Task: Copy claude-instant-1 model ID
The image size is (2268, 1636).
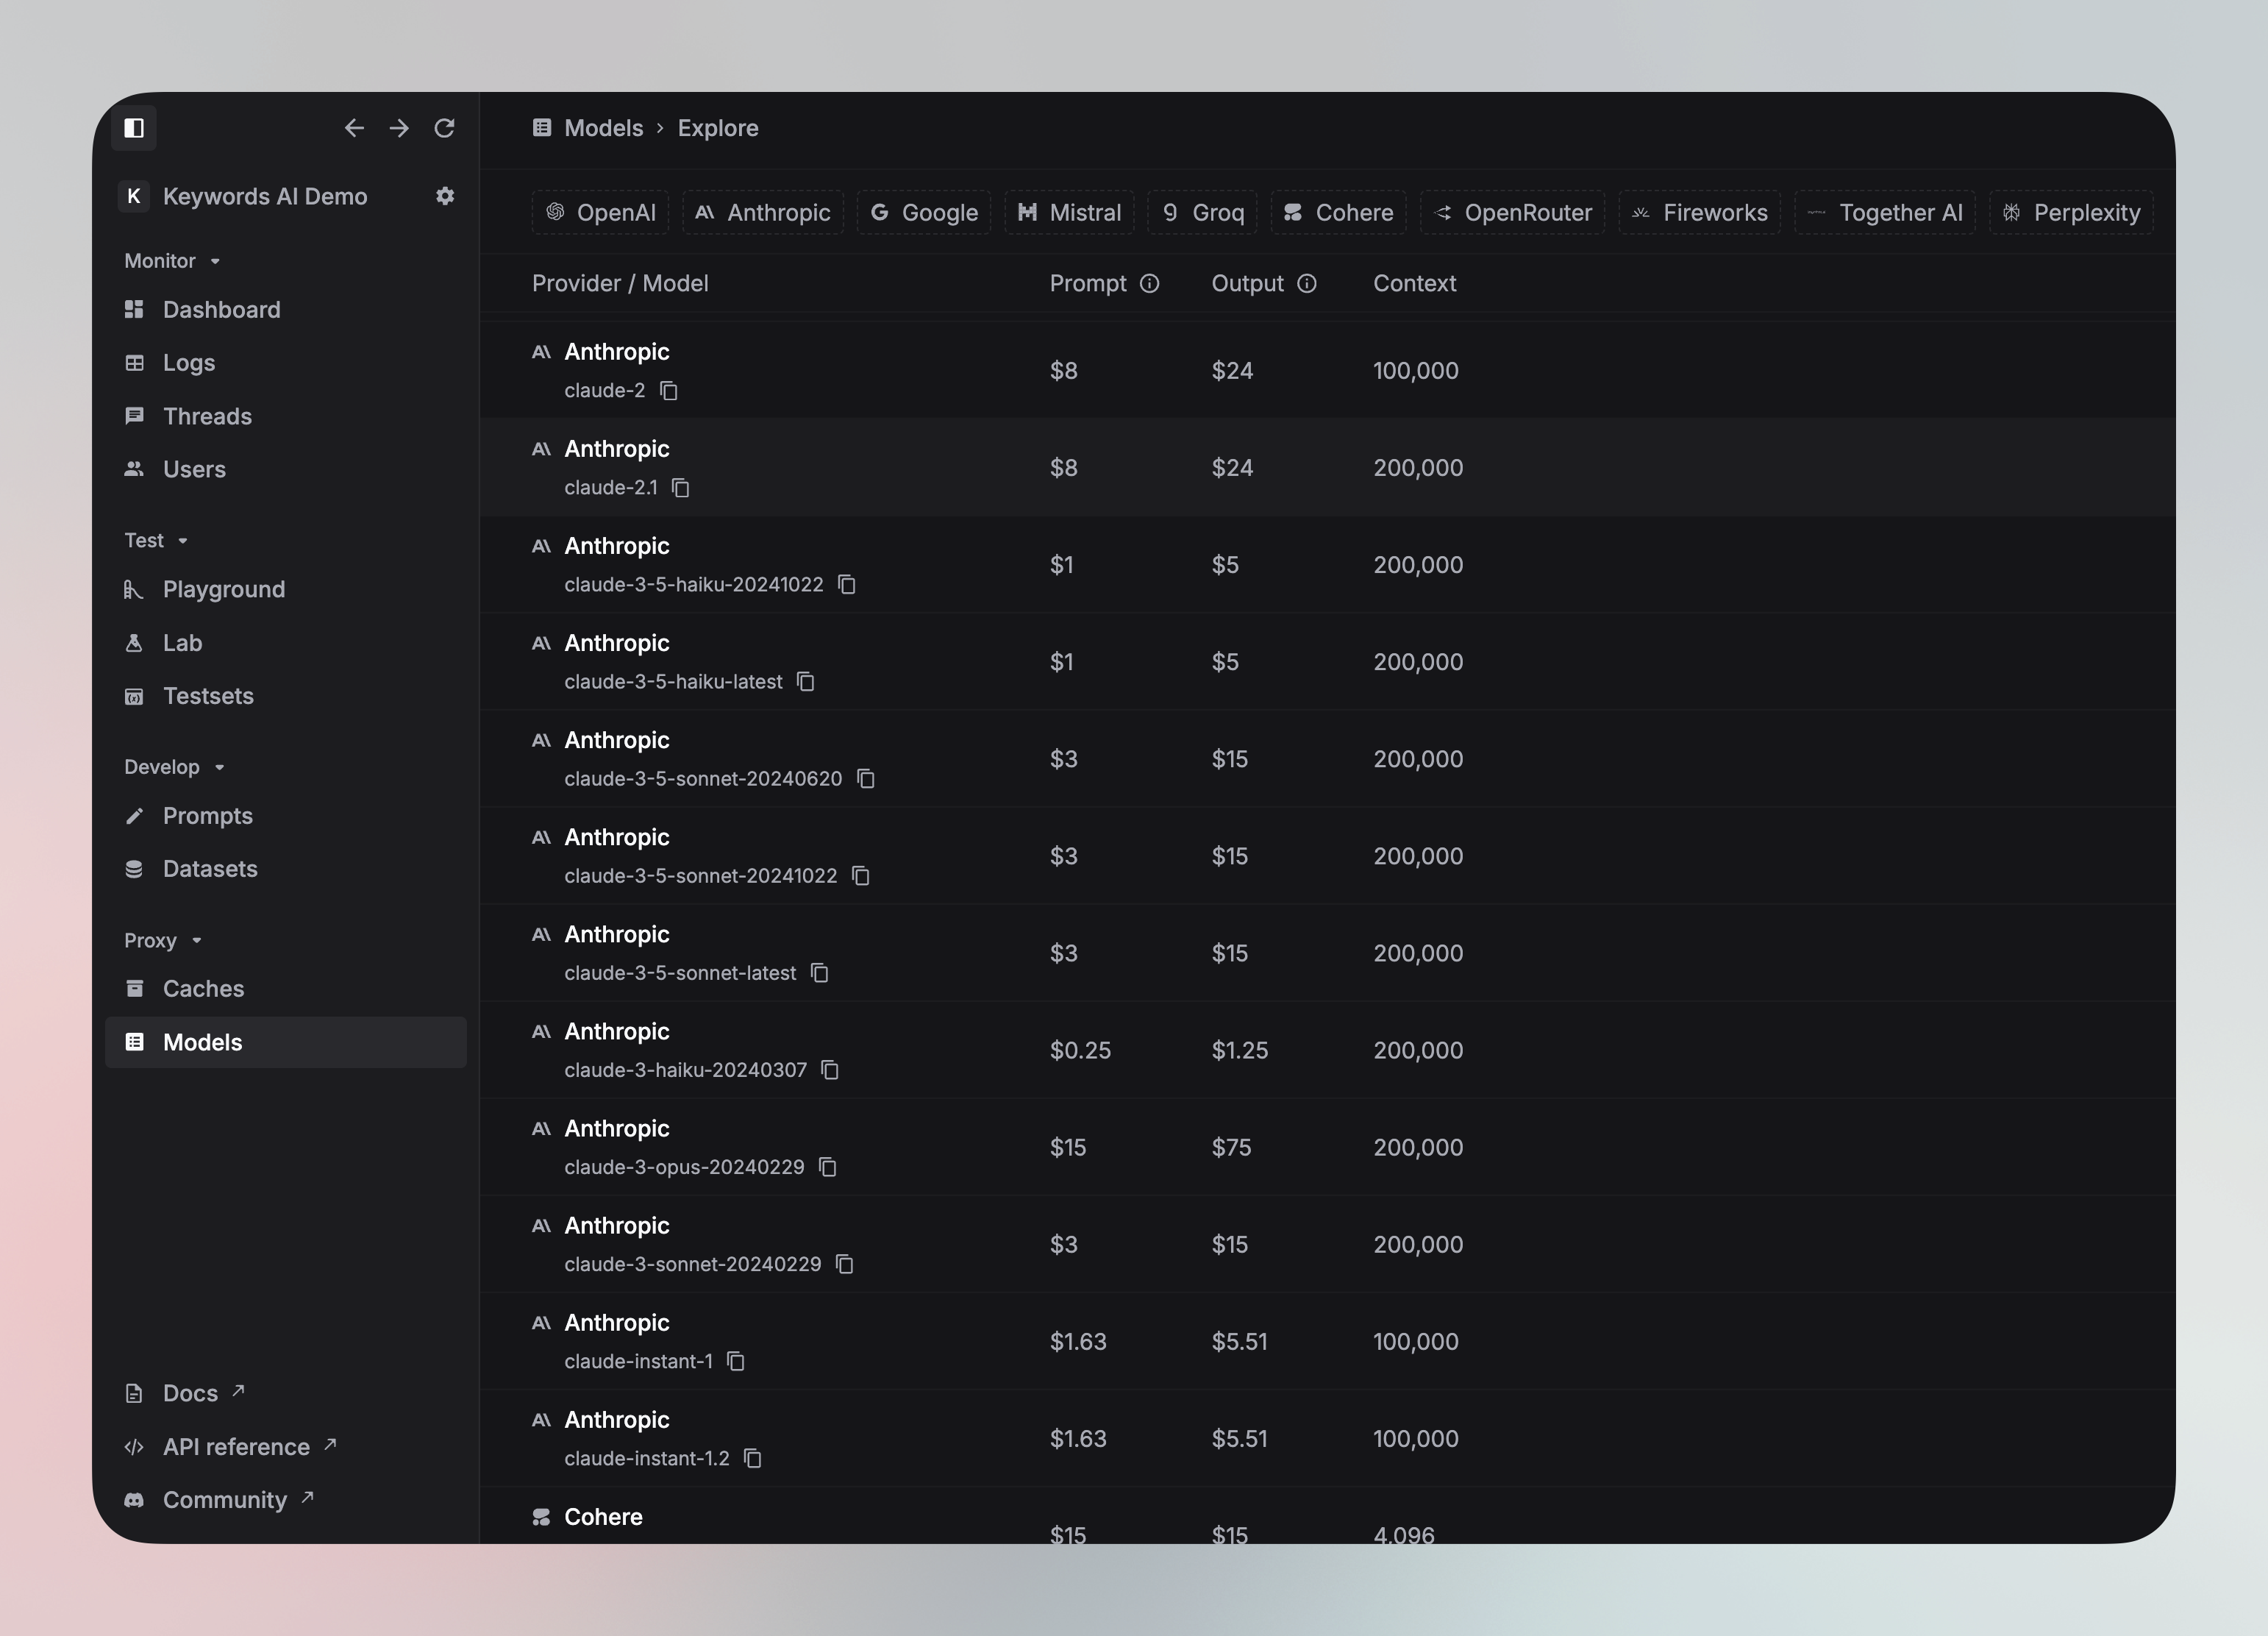Action: pos(736,1361)
